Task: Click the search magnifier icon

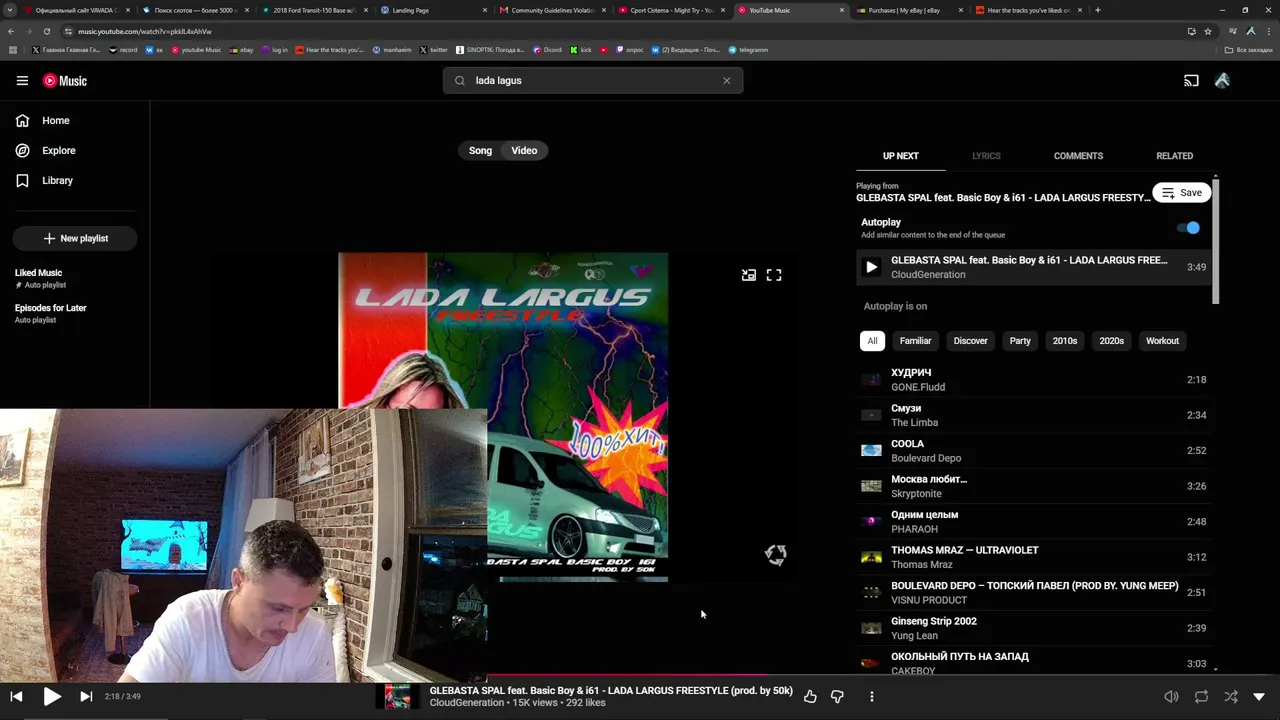Action: [460, 81]
